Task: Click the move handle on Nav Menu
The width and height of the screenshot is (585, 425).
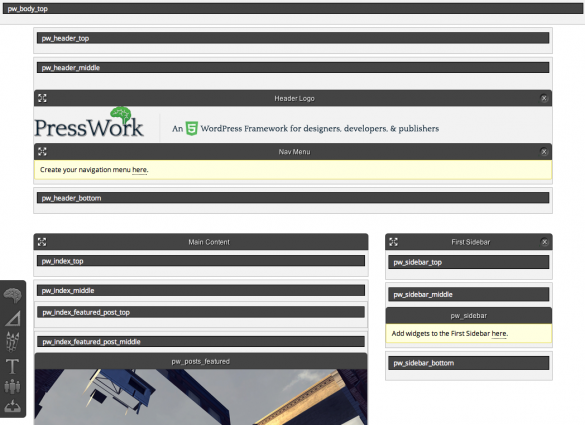Action: pyautogui.click(x=42, y=151)
